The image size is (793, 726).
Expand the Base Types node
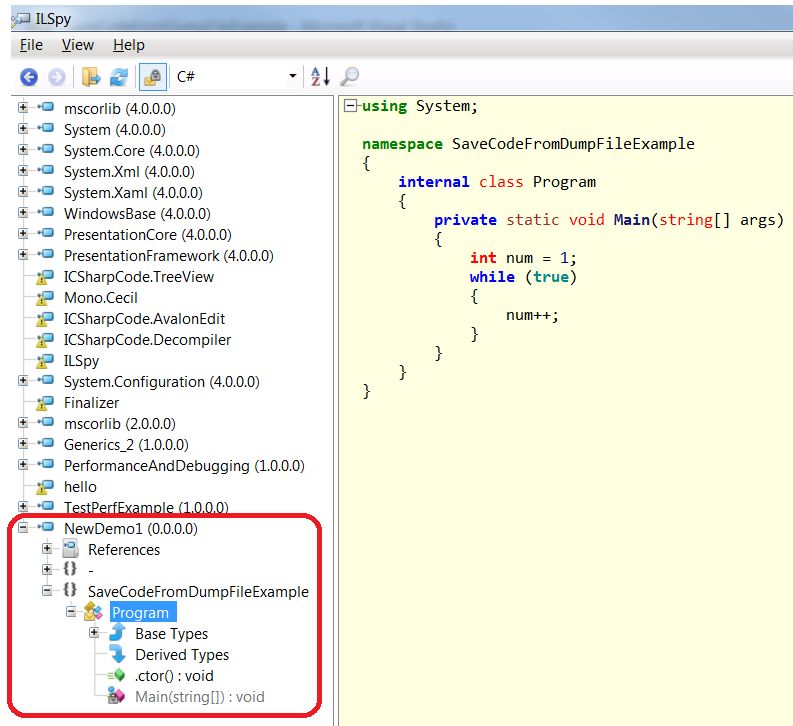[x=95, y=632]
